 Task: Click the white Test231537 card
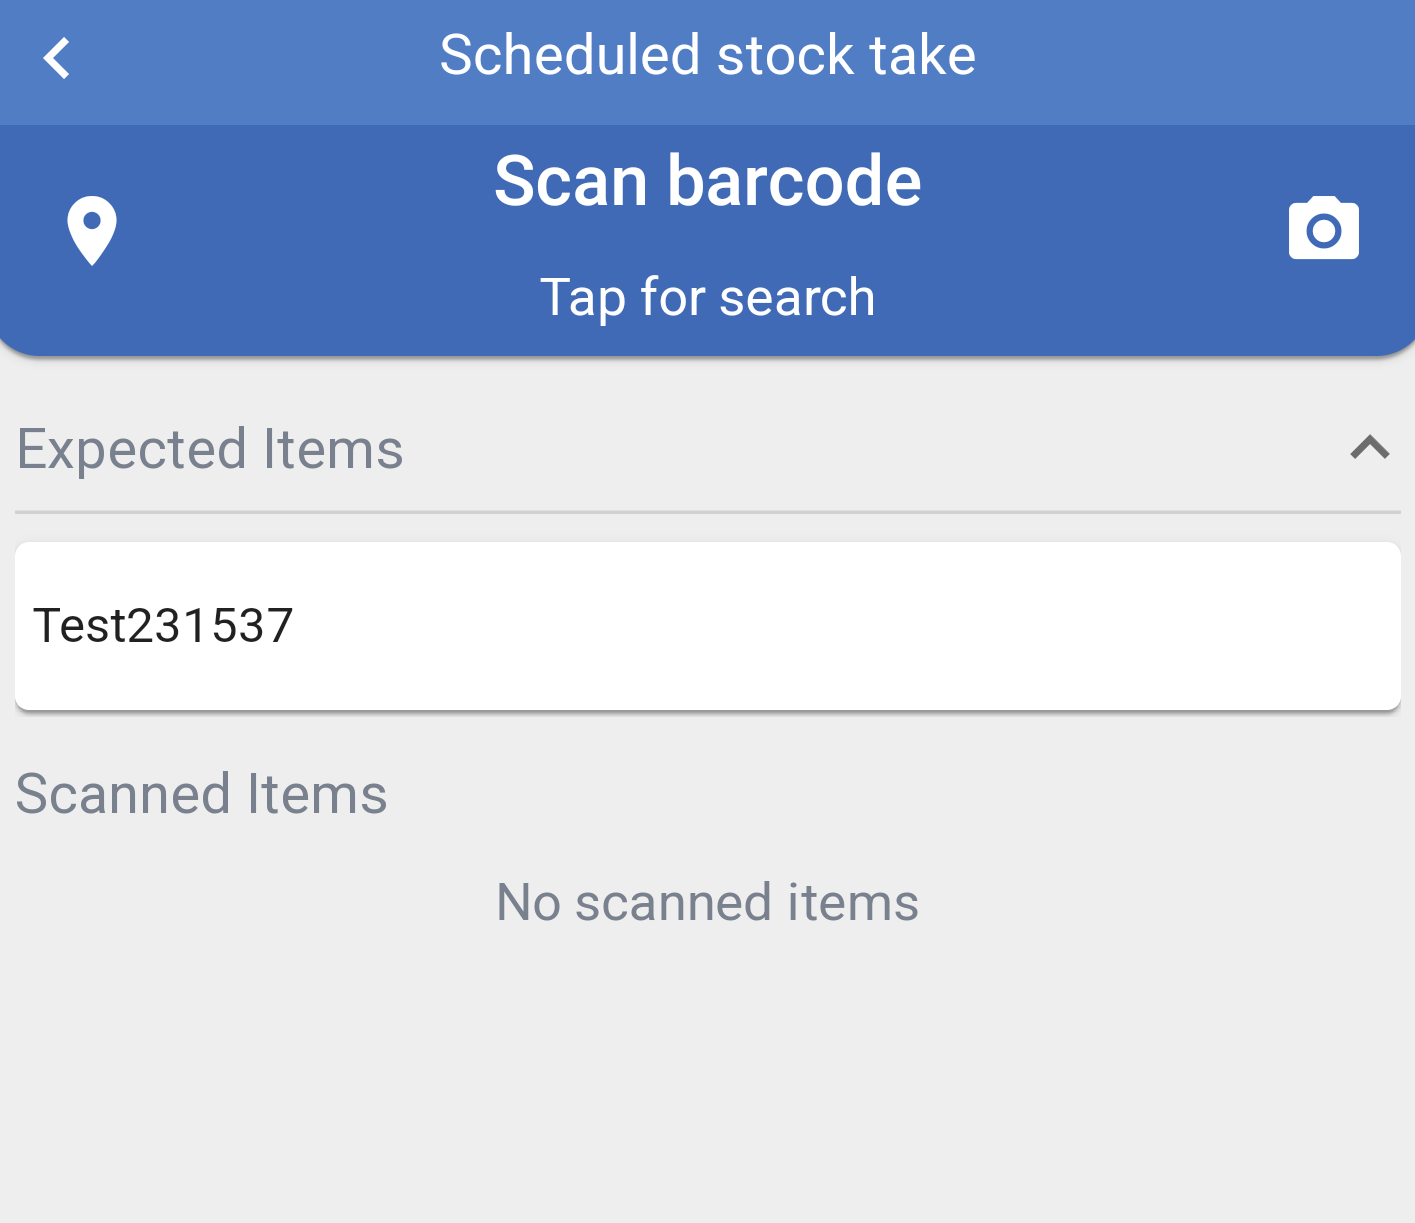707,626
